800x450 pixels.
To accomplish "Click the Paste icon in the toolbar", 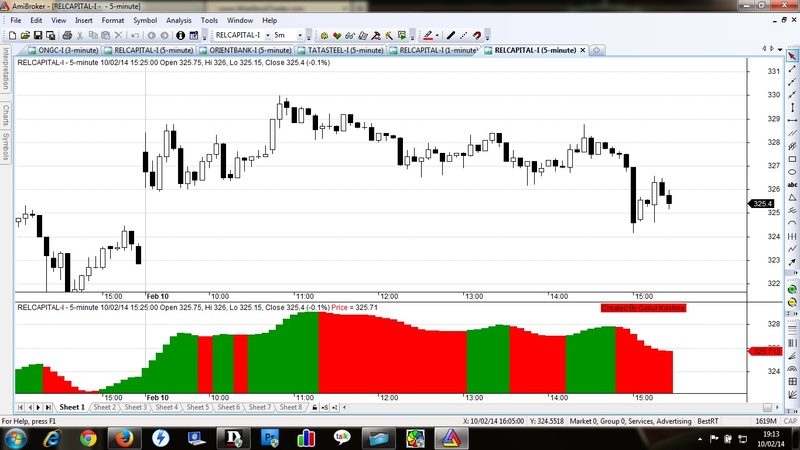I will (106, 35).
